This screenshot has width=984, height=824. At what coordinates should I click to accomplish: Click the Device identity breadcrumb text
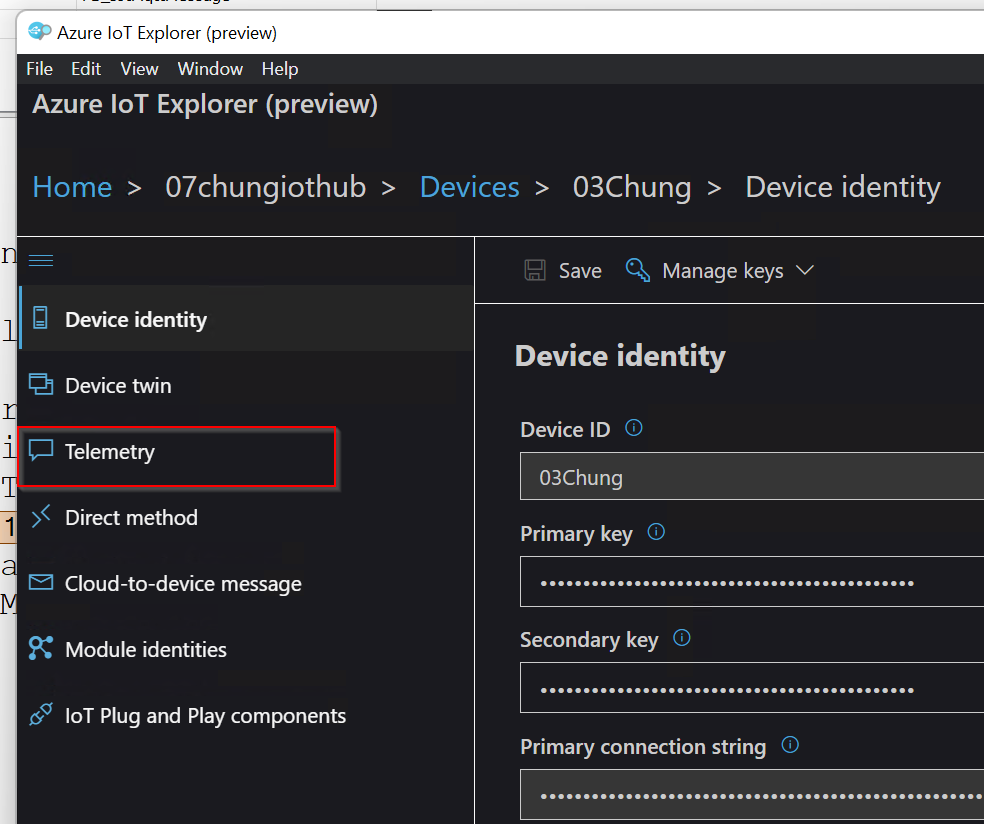pos(843,187)
